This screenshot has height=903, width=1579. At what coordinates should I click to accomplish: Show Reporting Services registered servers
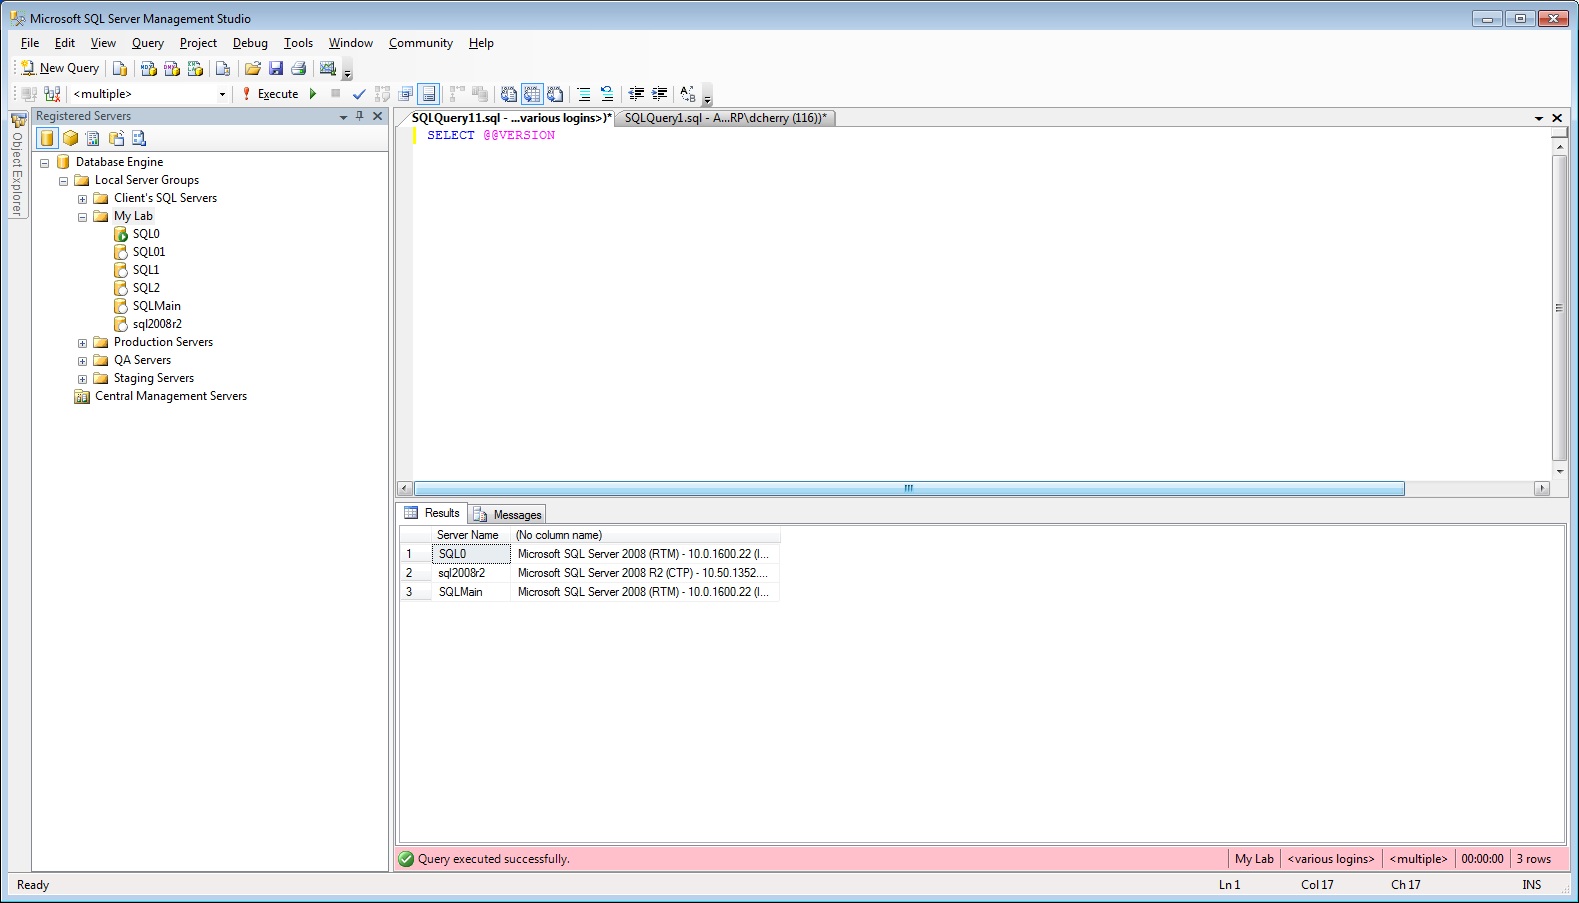point(94,138)
